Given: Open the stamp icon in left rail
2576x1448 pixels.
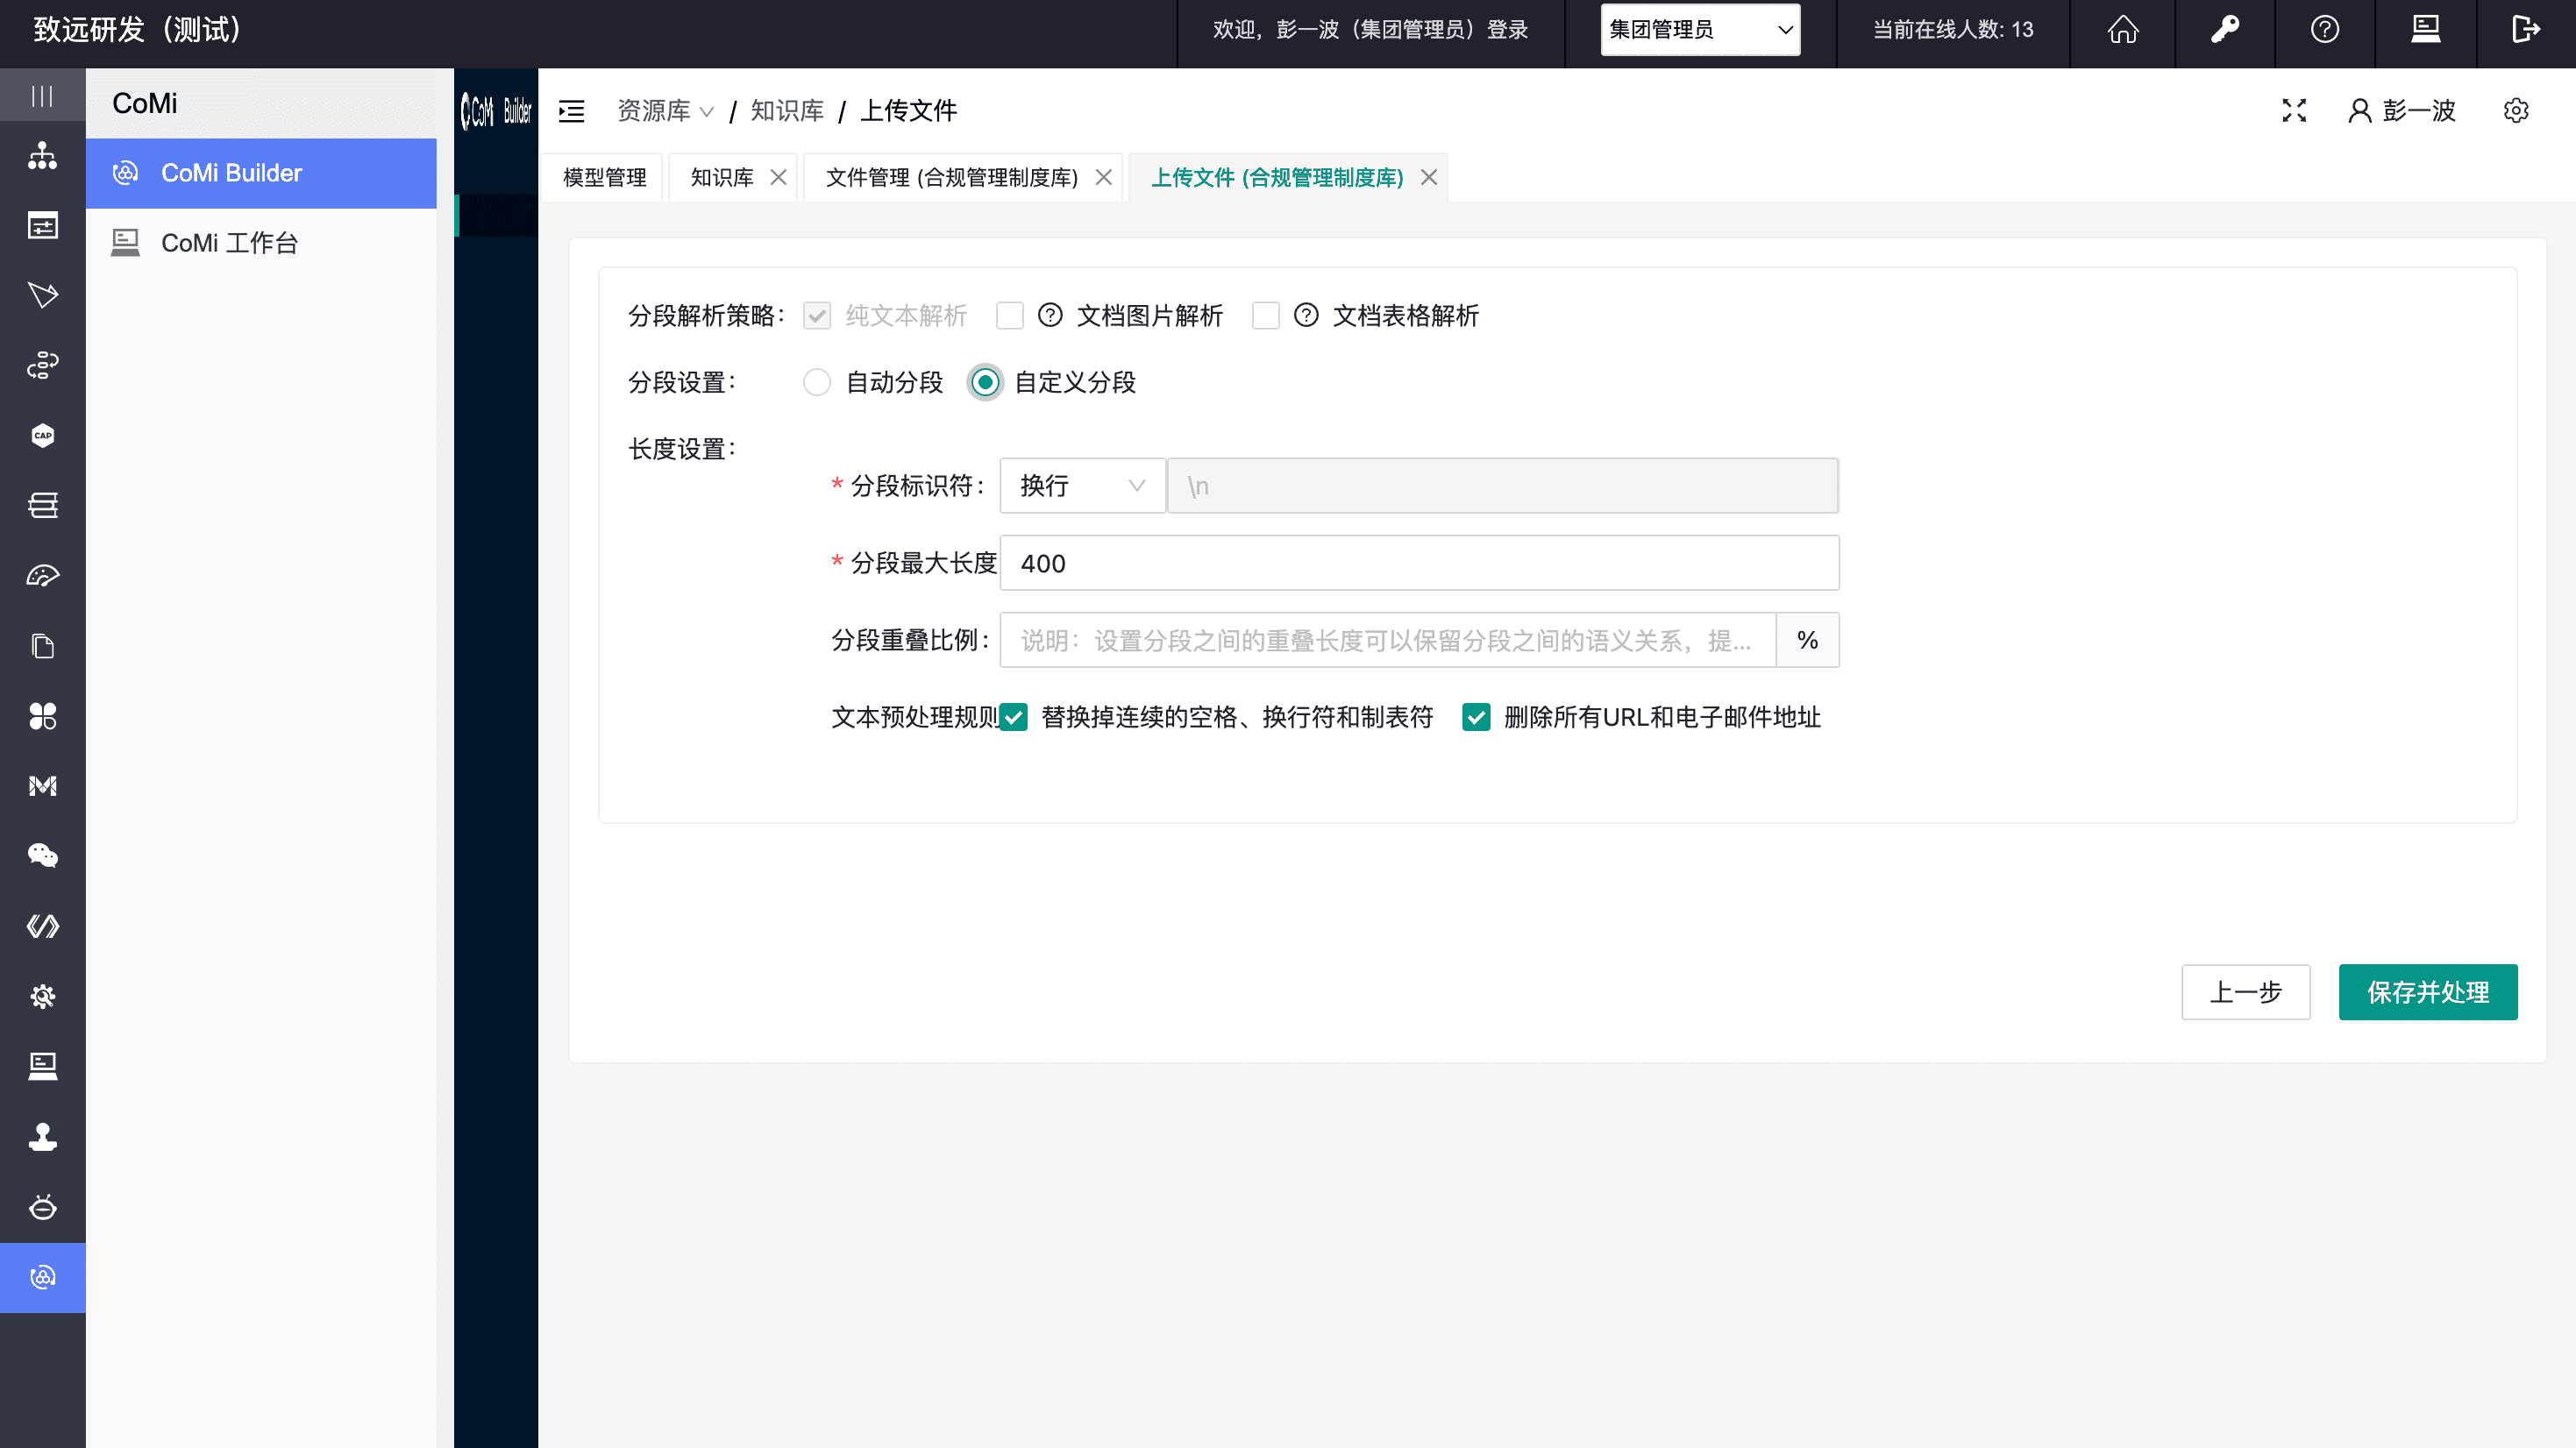Looking at the screenshot, I should (x=42, y=1137).
